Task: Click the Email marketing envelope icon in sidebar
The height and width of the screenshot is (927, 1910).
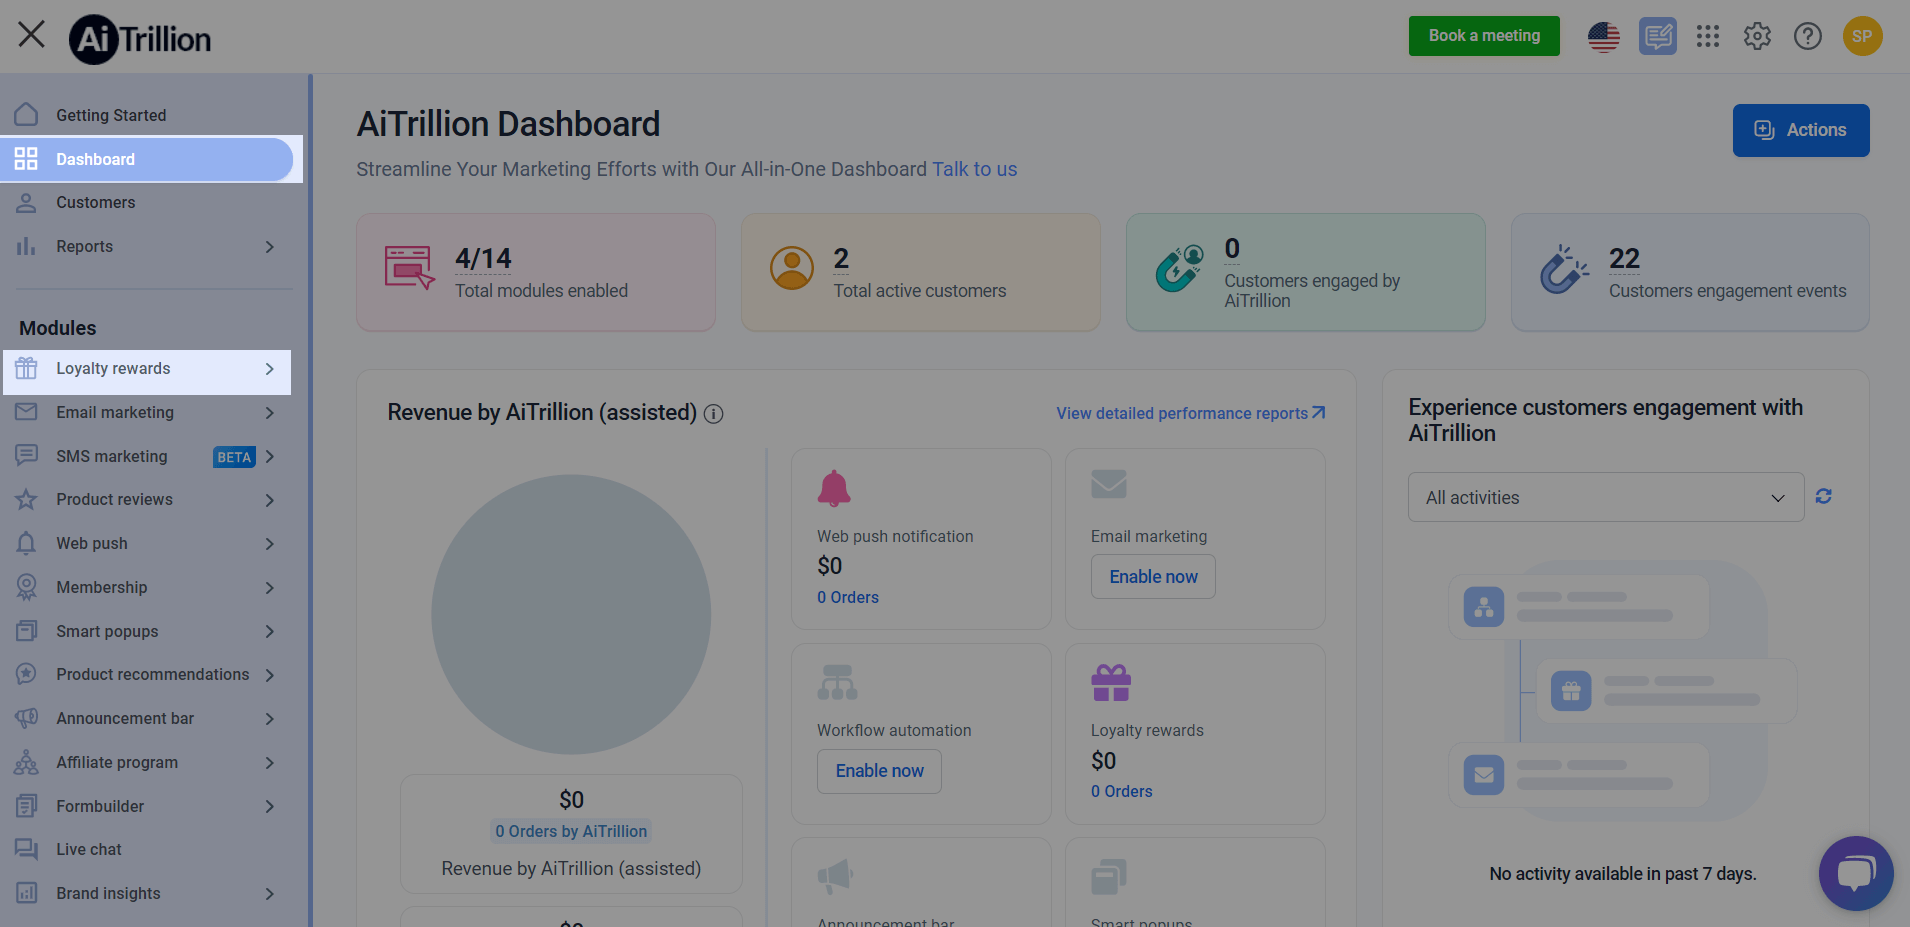Action: pos(27,412)
